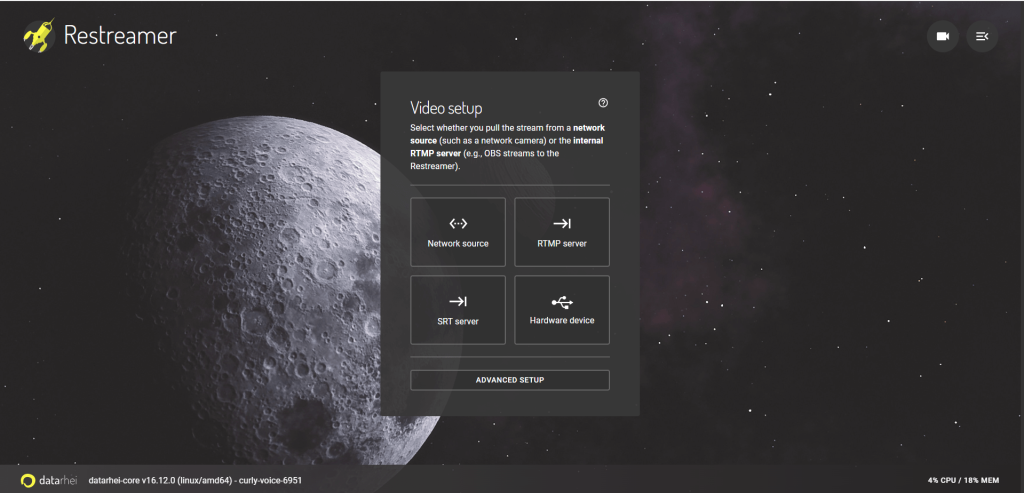Viewport: 1024px width, 493px height.
Task: Click the setup description paragraph text
Action: 508,148
